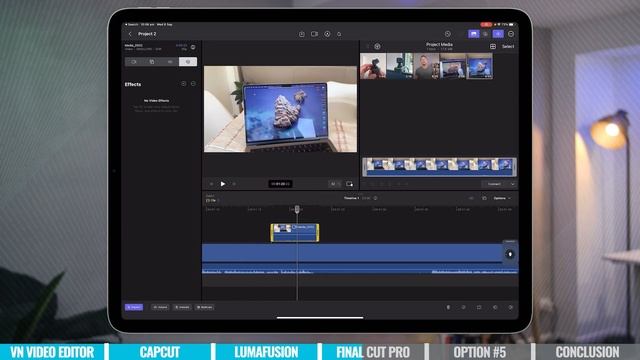Viewport: 640px width, 360px height.
Task: Jump to previous frame left of Play
Action: 211,184
